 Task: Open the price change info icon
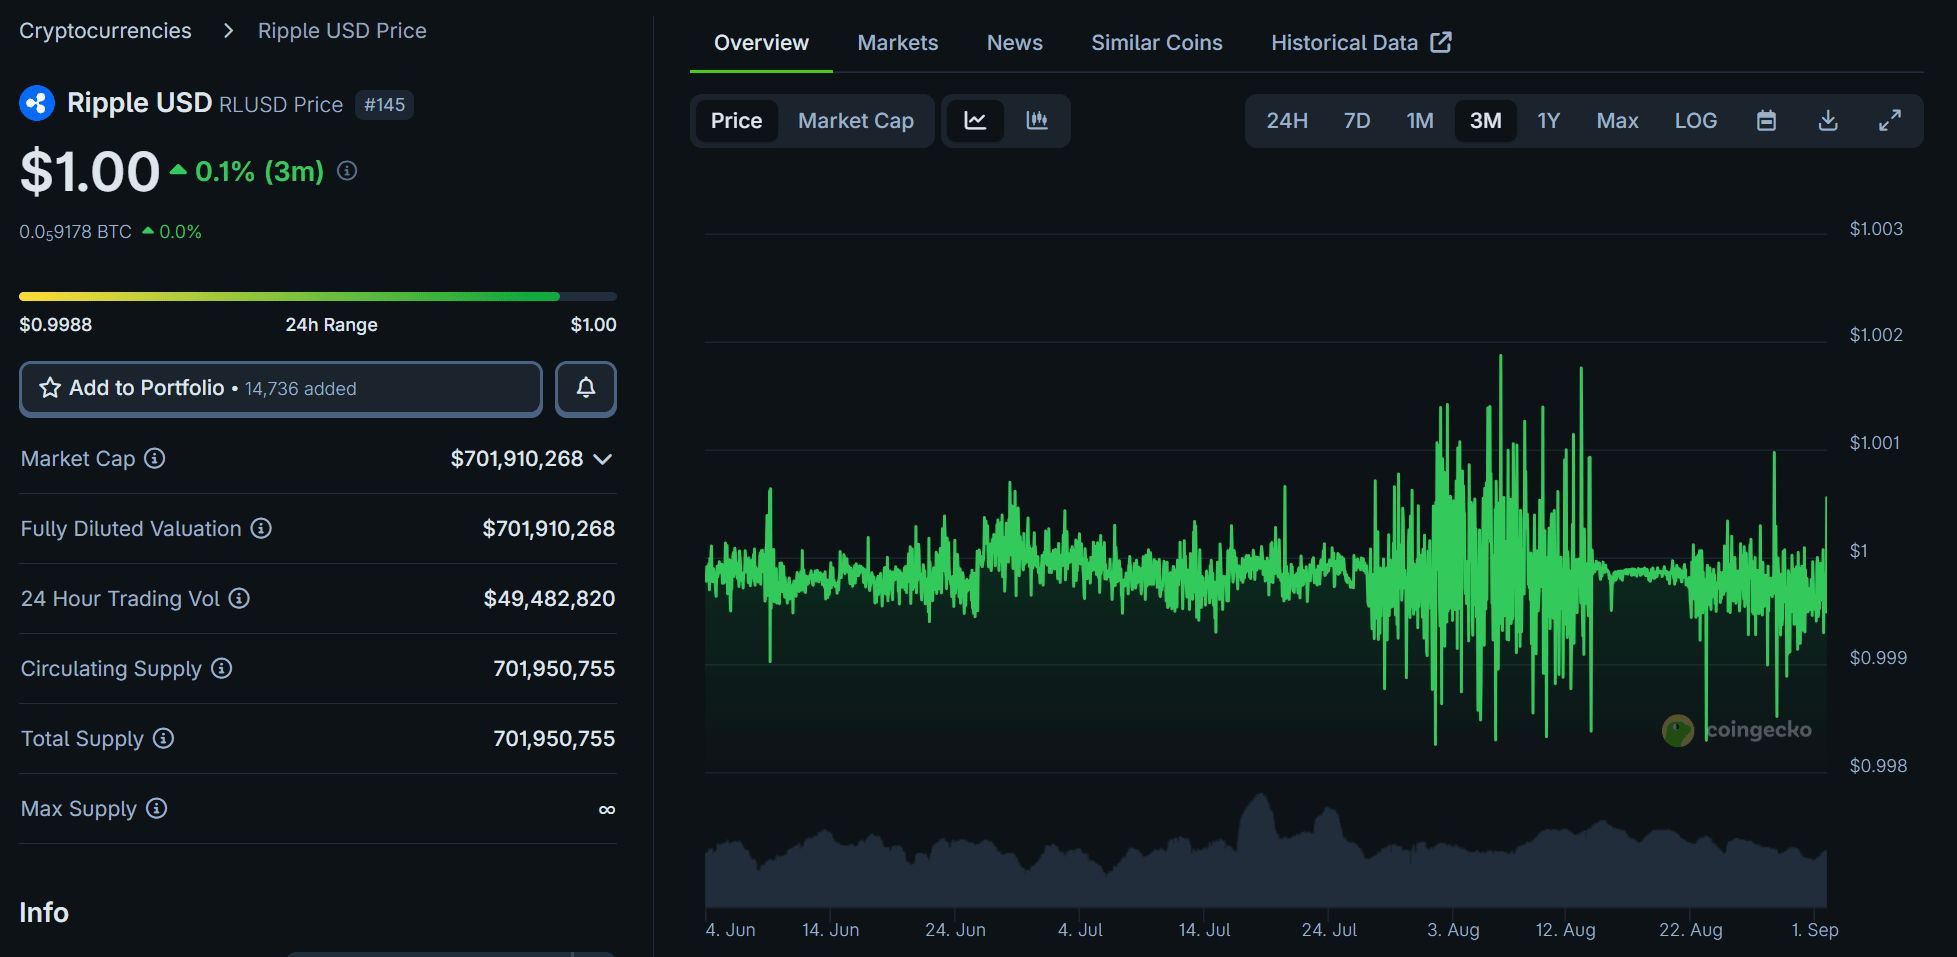pyautogui.click(x=347, y=171)
